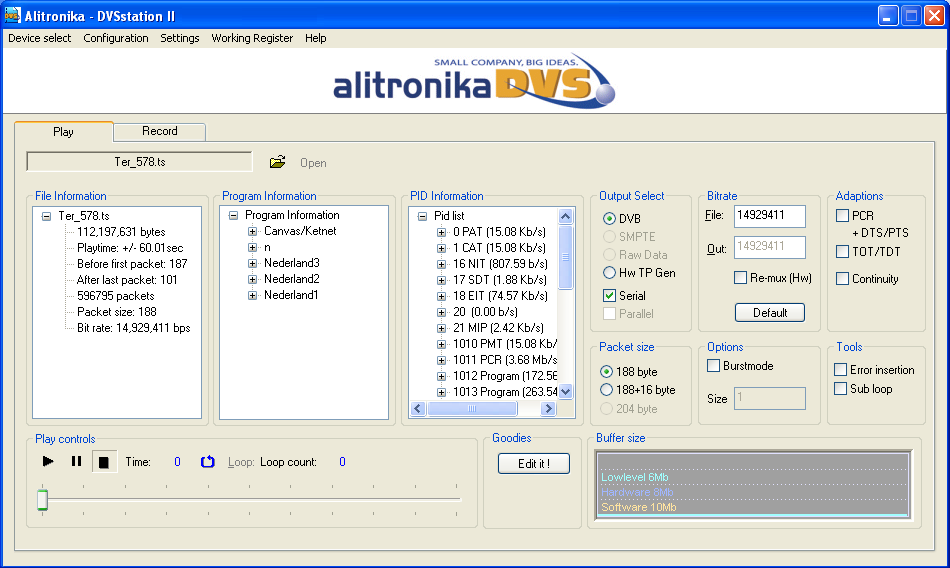Enable the Re-mux (Hw) checkbox
Screen dimensions: 950x568
coord(740,278)
